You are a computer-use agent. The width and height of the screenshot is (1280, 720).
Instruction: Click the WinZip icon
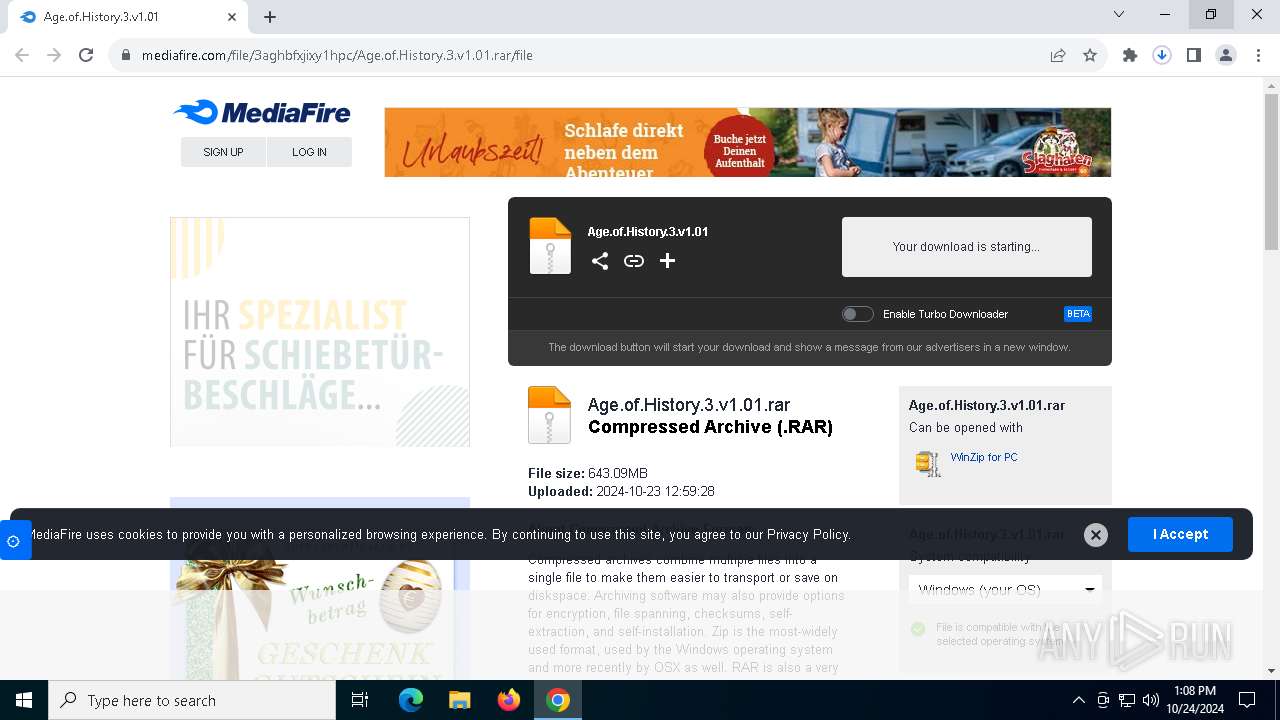click(928, 463)
